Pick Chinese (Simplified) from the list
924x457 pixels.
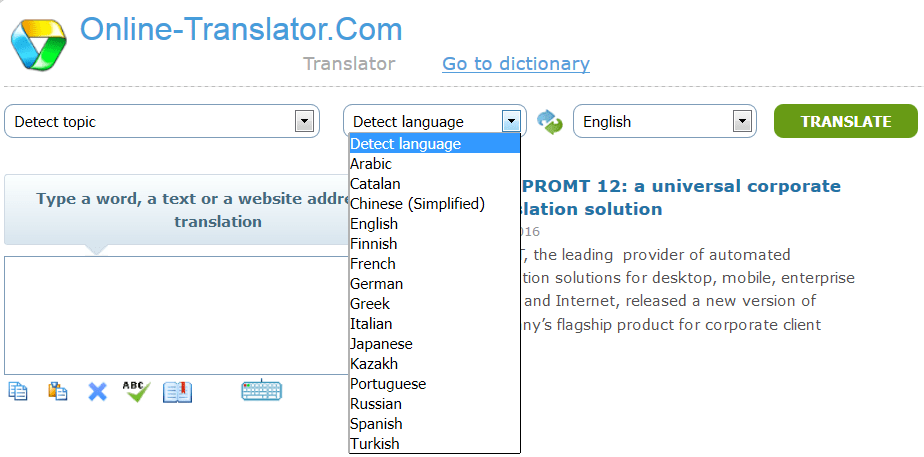417,204
